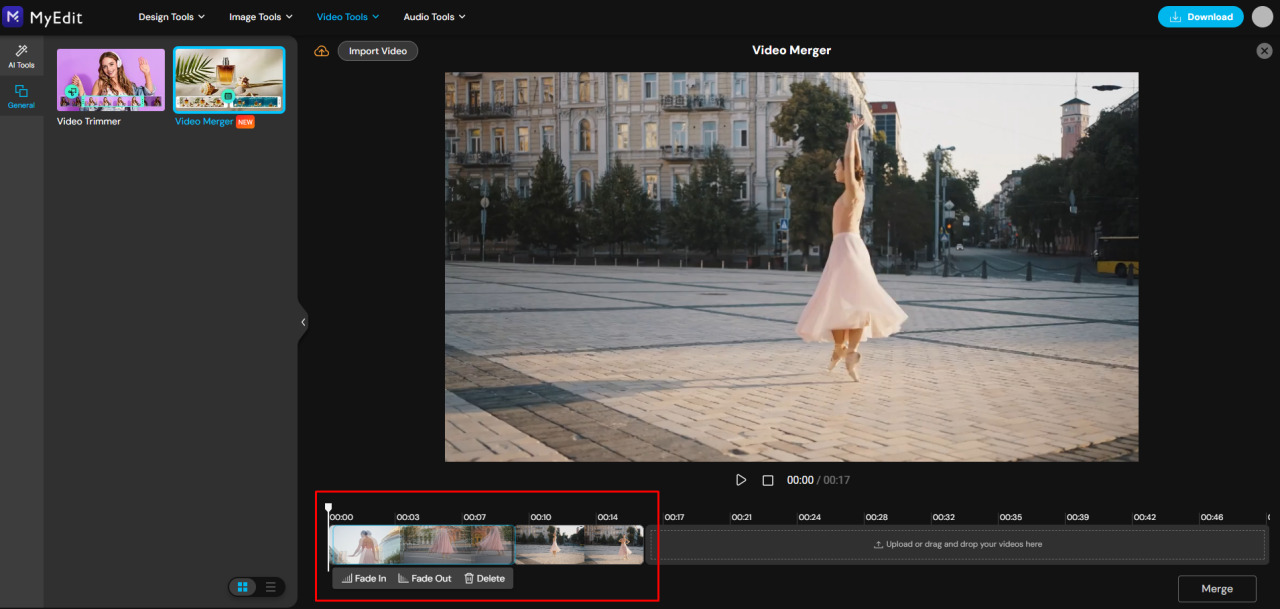Open the Image Tools menu

coord(260,16)
